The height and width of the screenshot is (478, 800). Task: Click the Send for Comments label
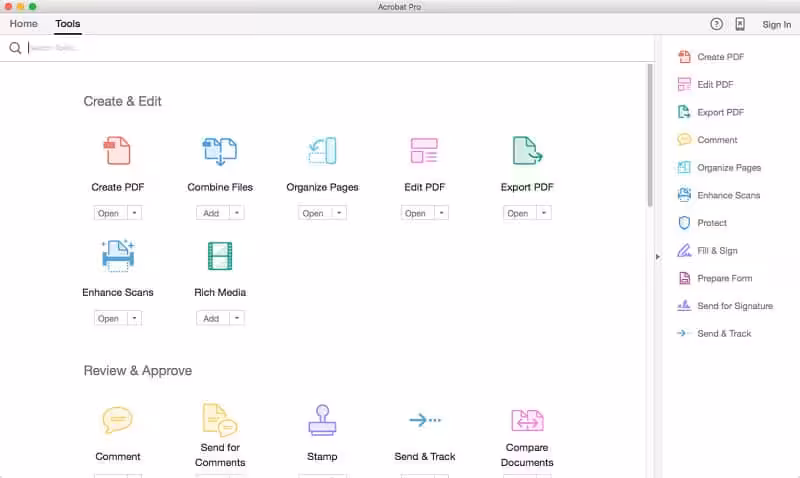click(x=220, y=455)
